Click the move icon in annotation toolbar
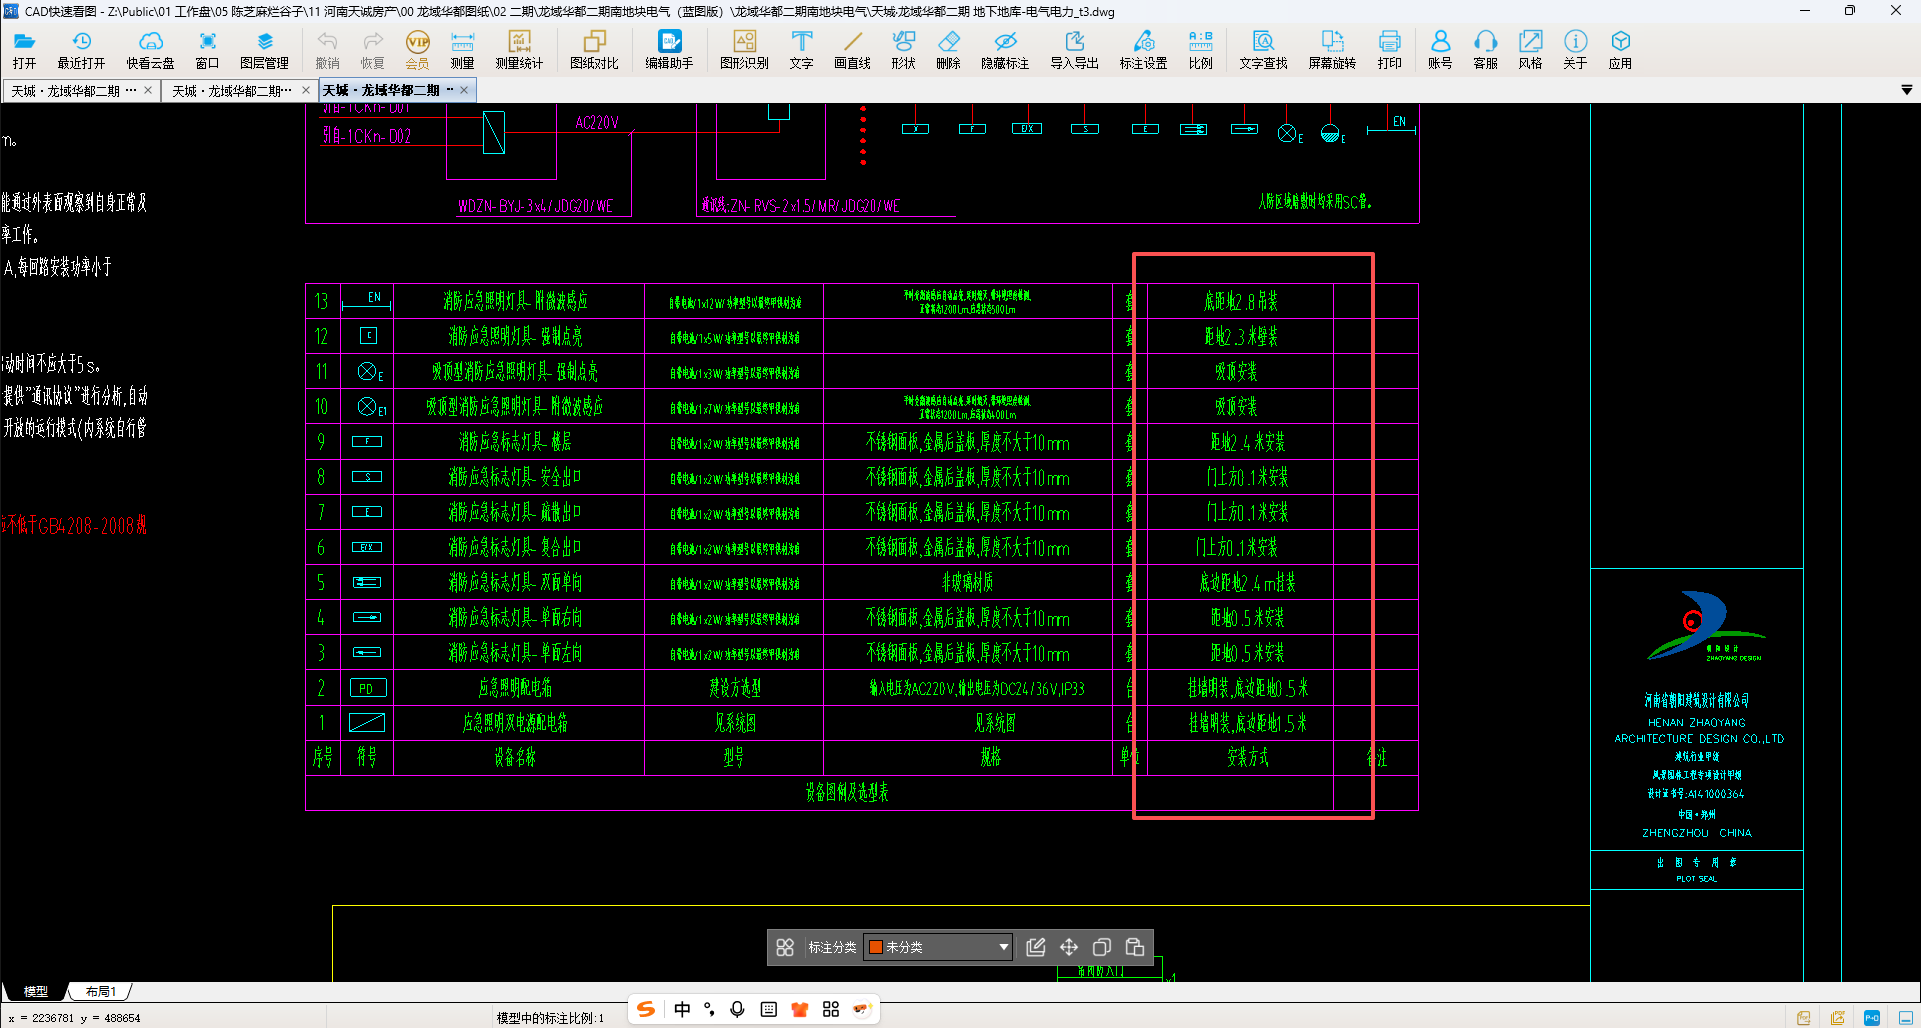Screen dimensions: 1921x1028 click(1069, 947)
